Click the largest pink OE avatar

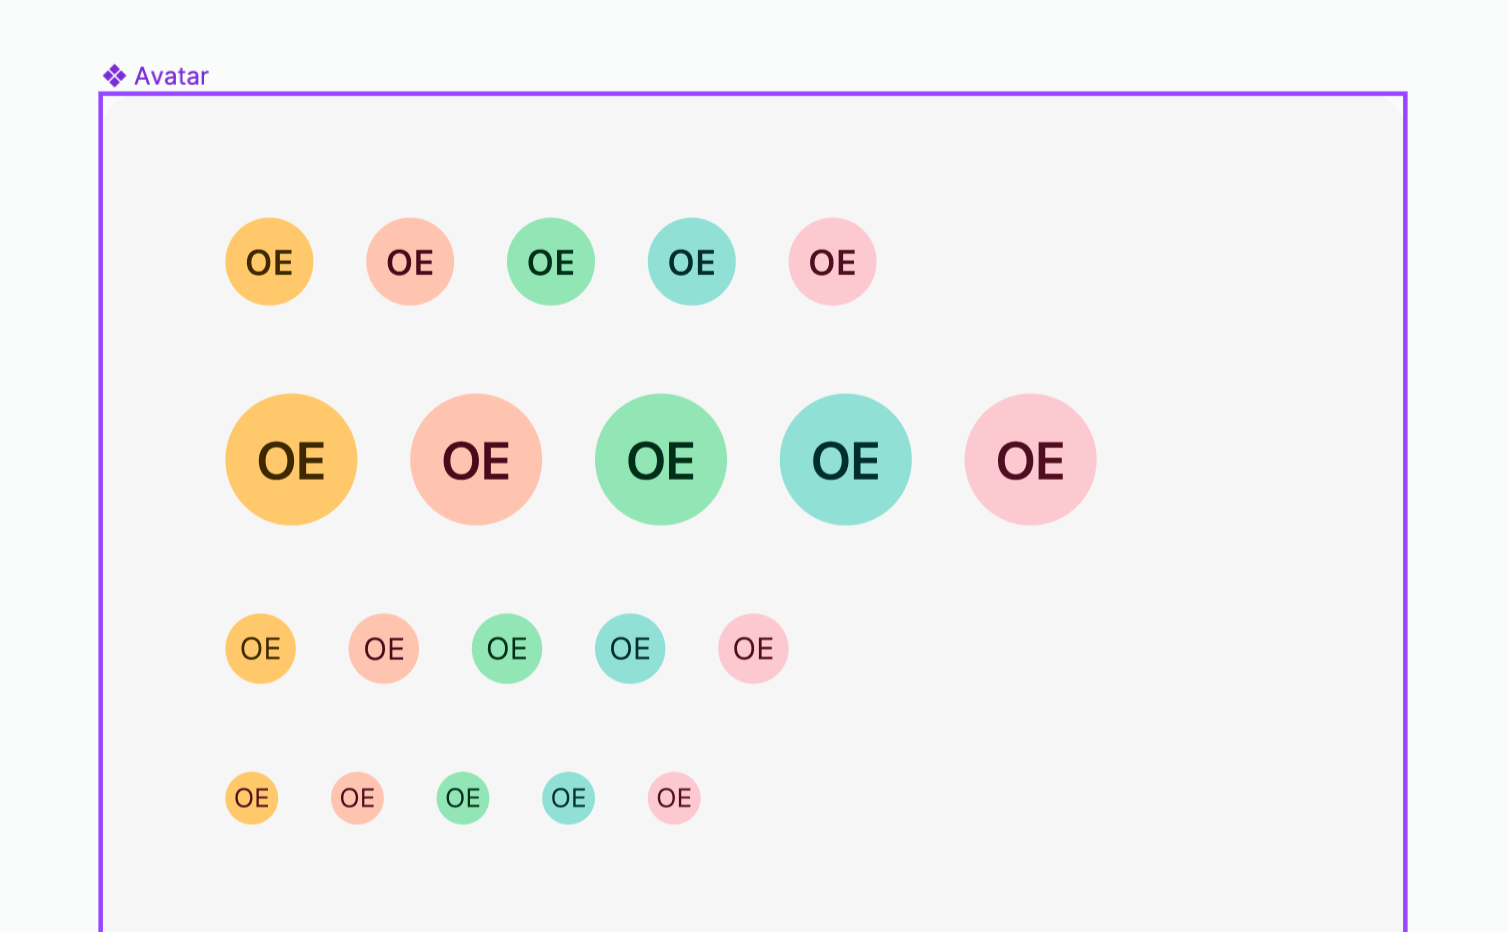(x=1031, y=460)
